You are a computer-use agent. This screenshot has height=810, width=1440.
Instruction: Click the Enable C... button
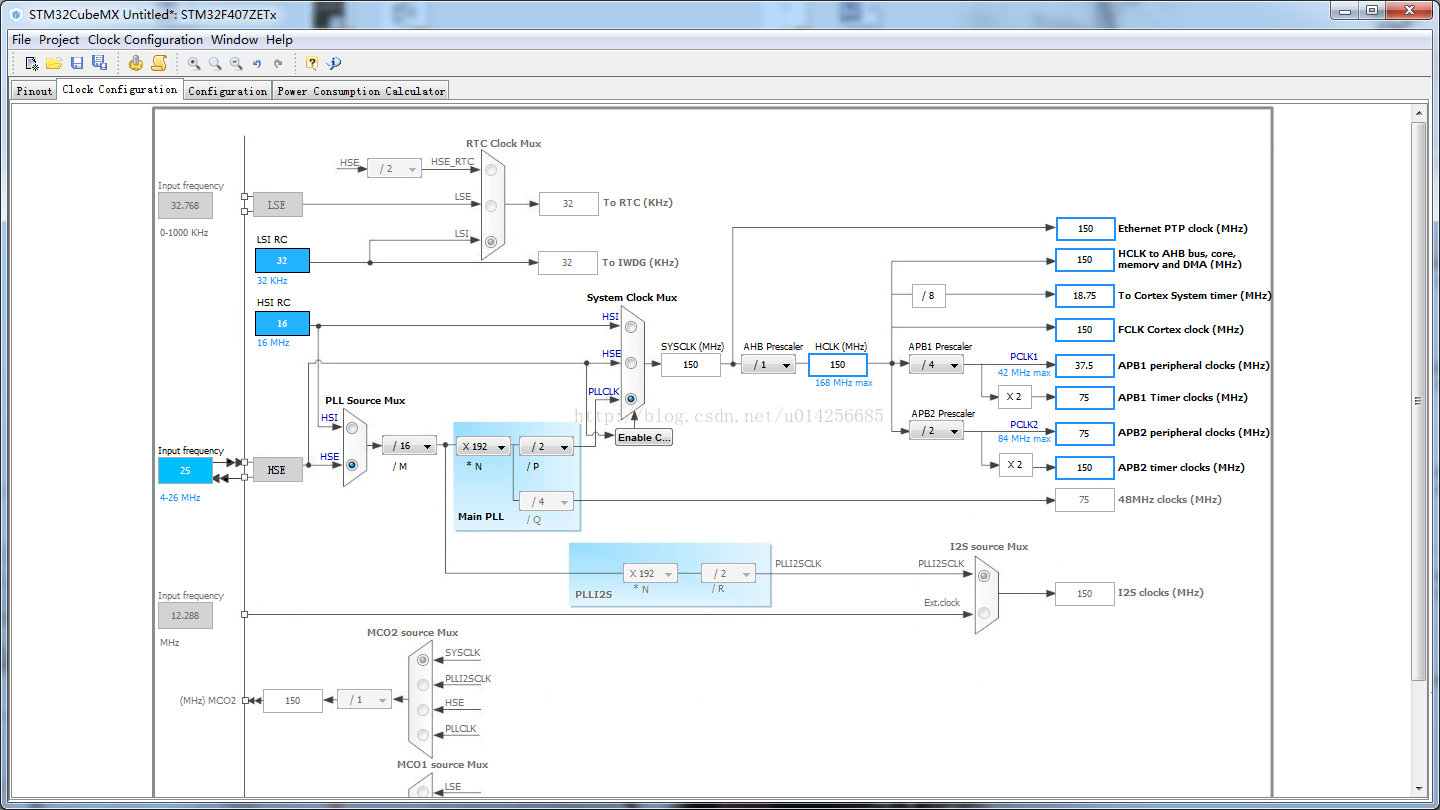644,437
